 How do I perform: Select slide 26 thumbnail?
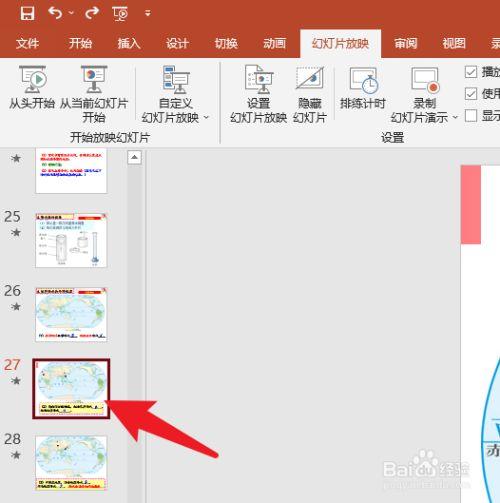coord(71,315)
